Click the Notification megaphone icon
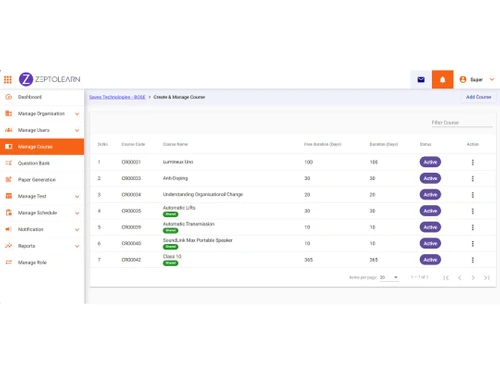Image resolution: width=500 pixels, height=375 pixels. 9,229
